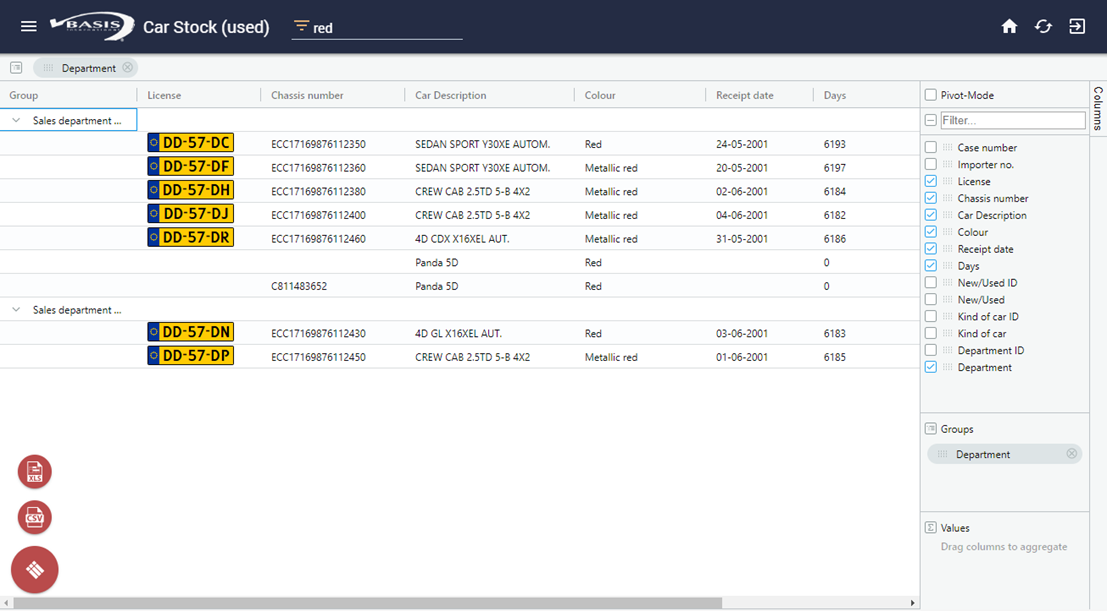Check the Importer no. column

point(931,164)
